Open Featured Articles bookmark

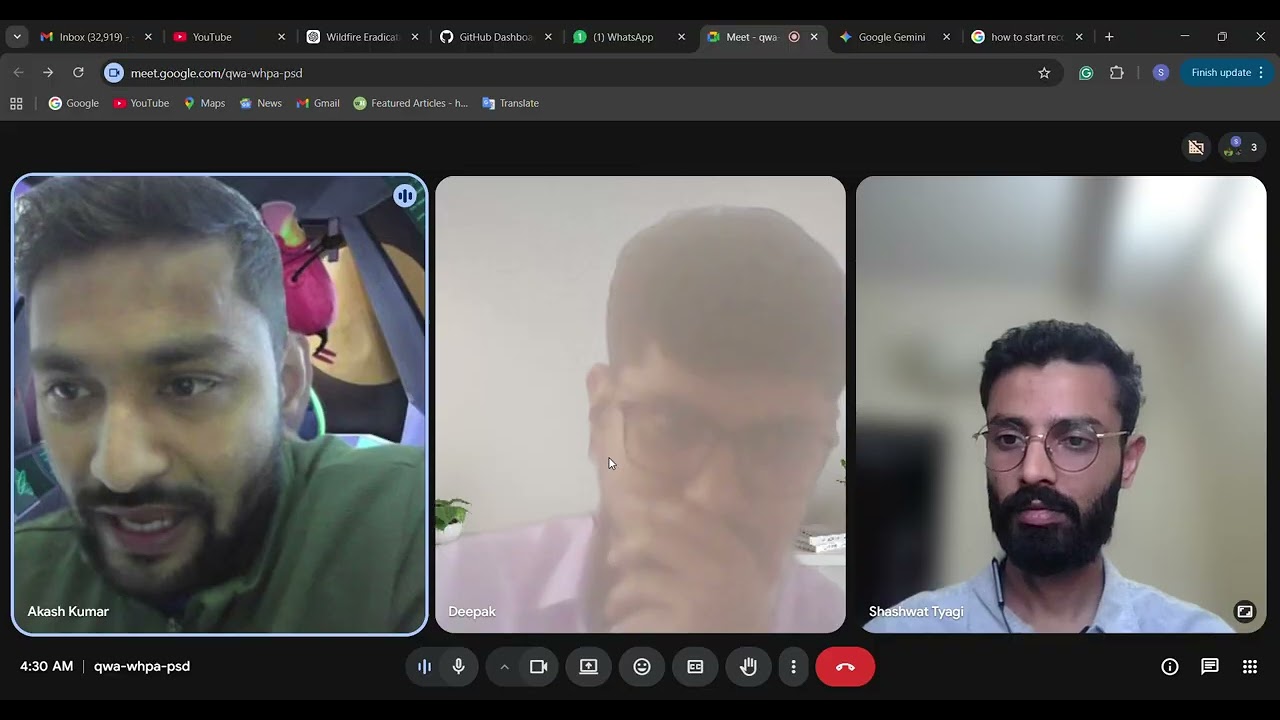coord(411,103)
